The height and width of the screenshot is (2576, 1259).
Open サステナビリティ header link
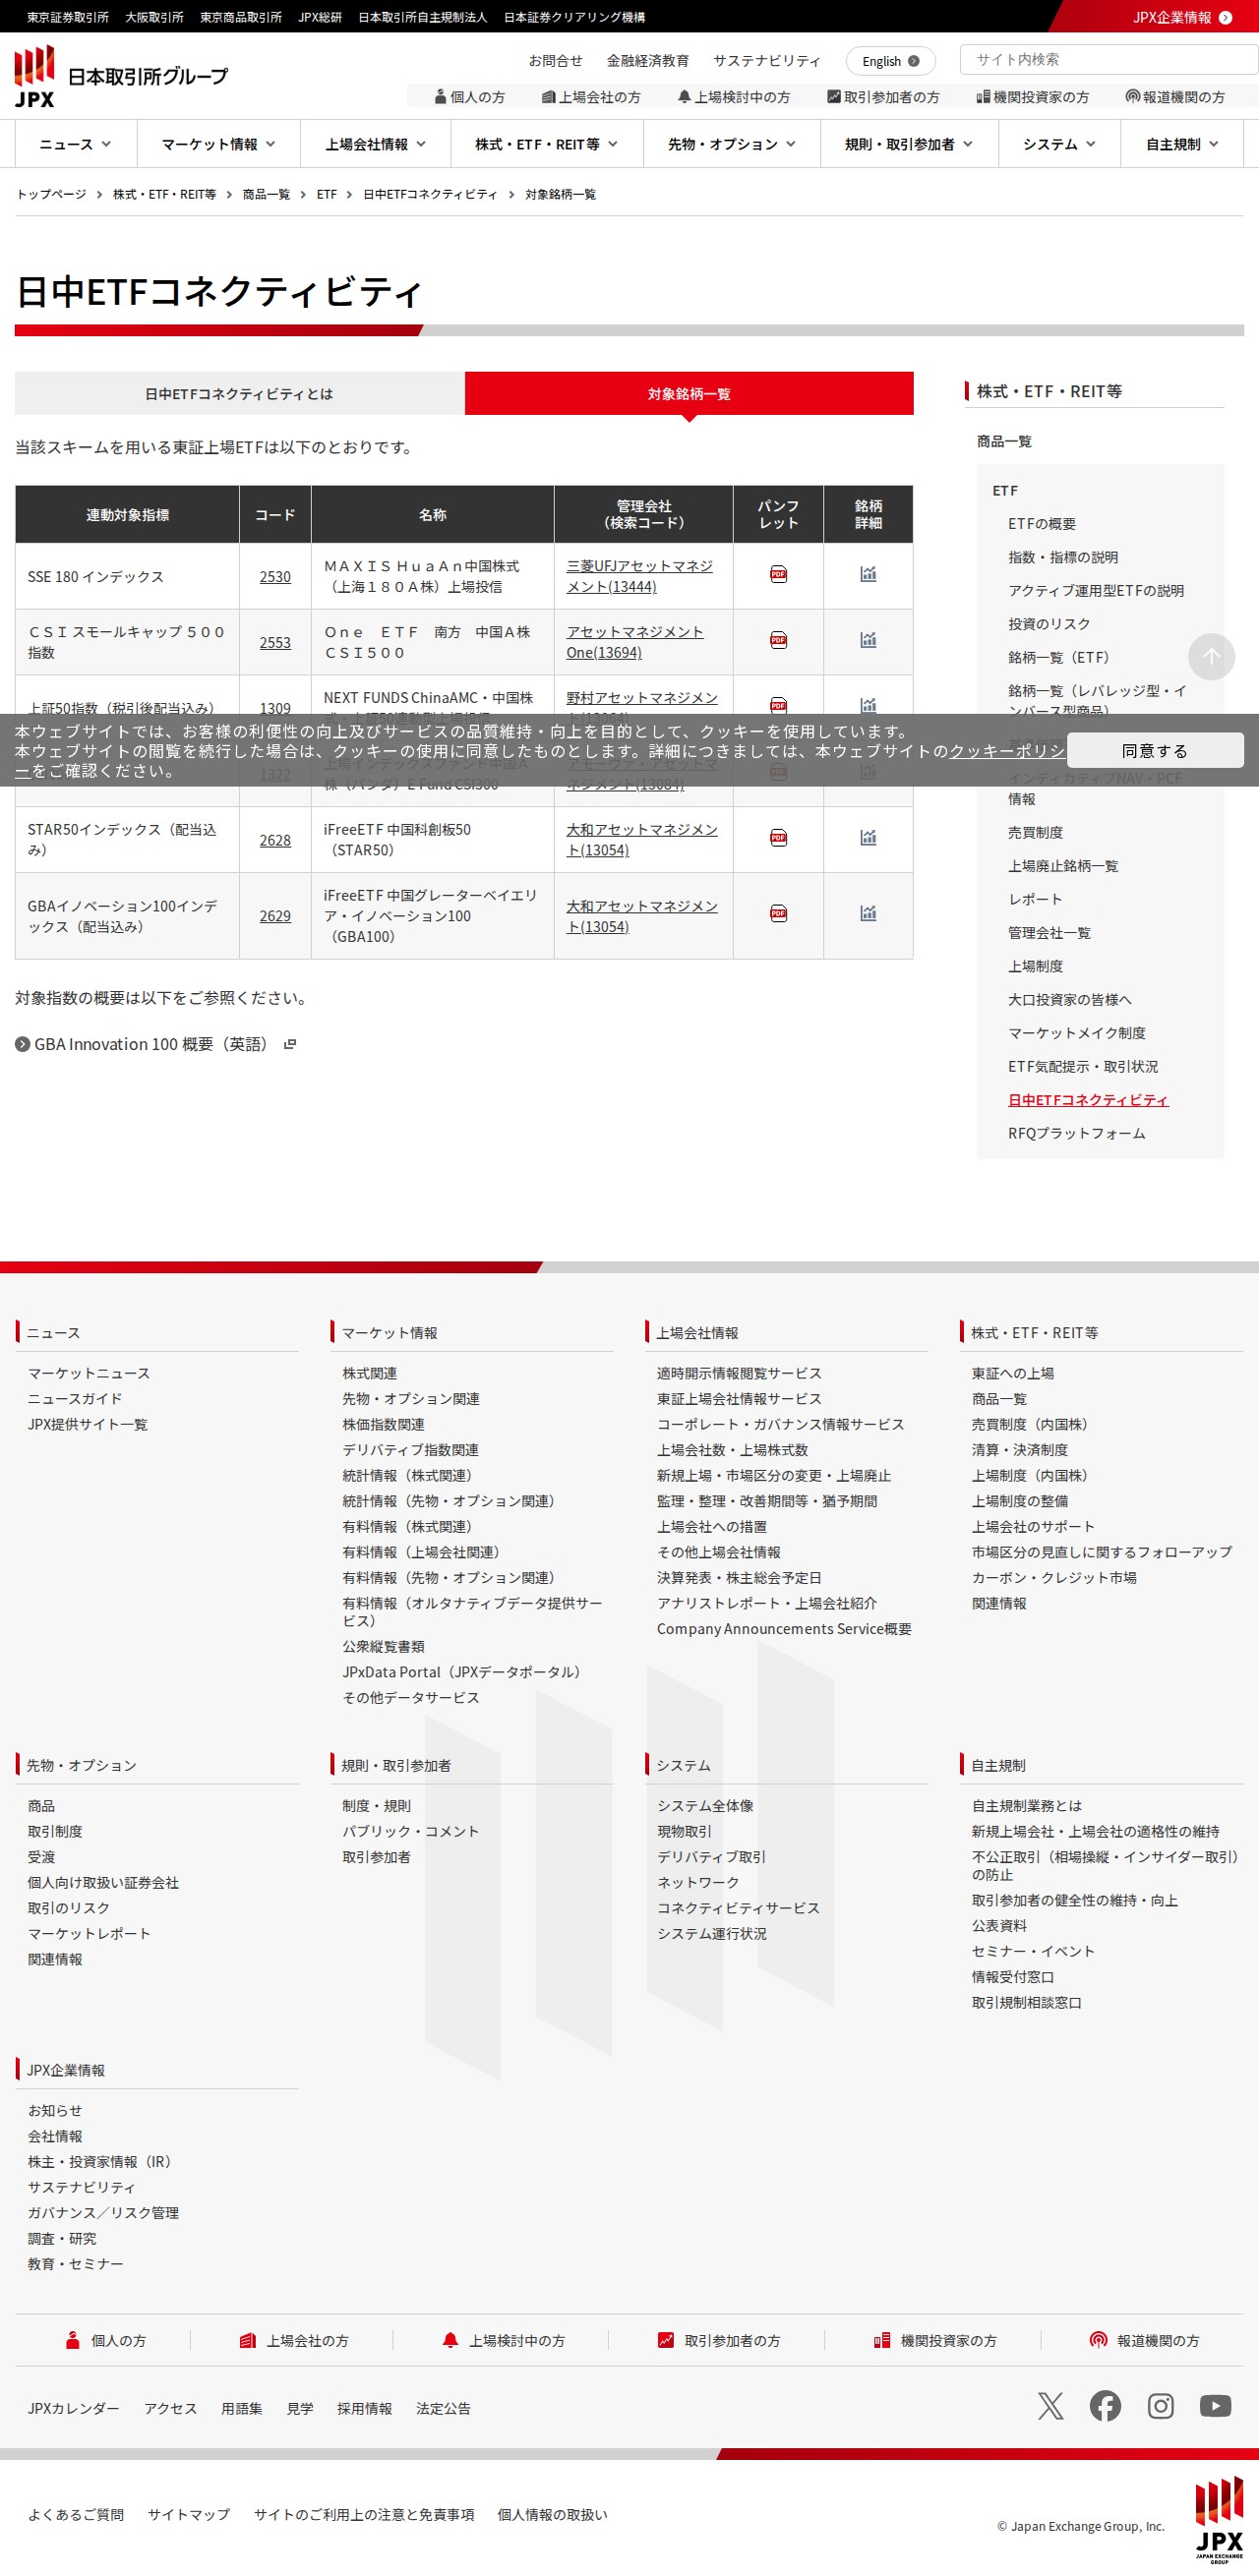[x=766, y=61]
